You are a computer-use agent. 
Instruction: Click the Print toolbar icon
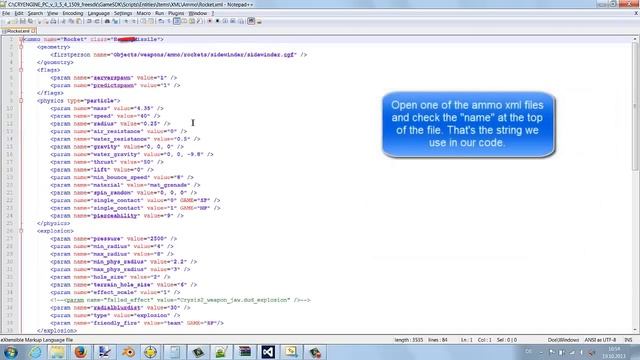pos(53,21)
